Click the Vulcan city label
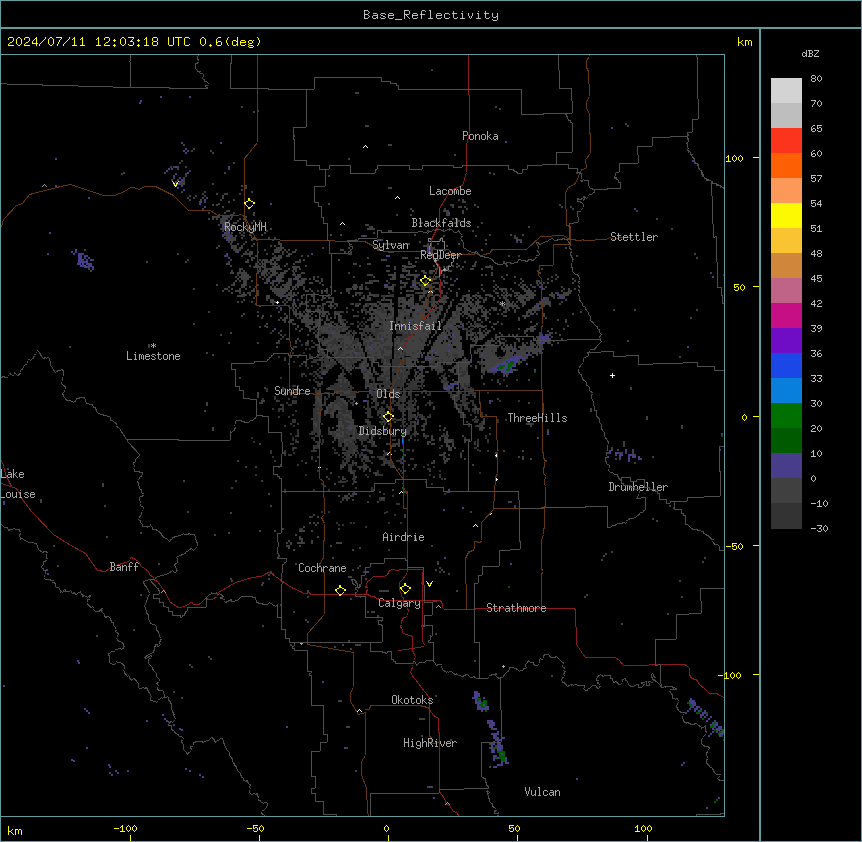Image resolution: width=862 pixels, height=842 pixels. (x=543, y=792)
